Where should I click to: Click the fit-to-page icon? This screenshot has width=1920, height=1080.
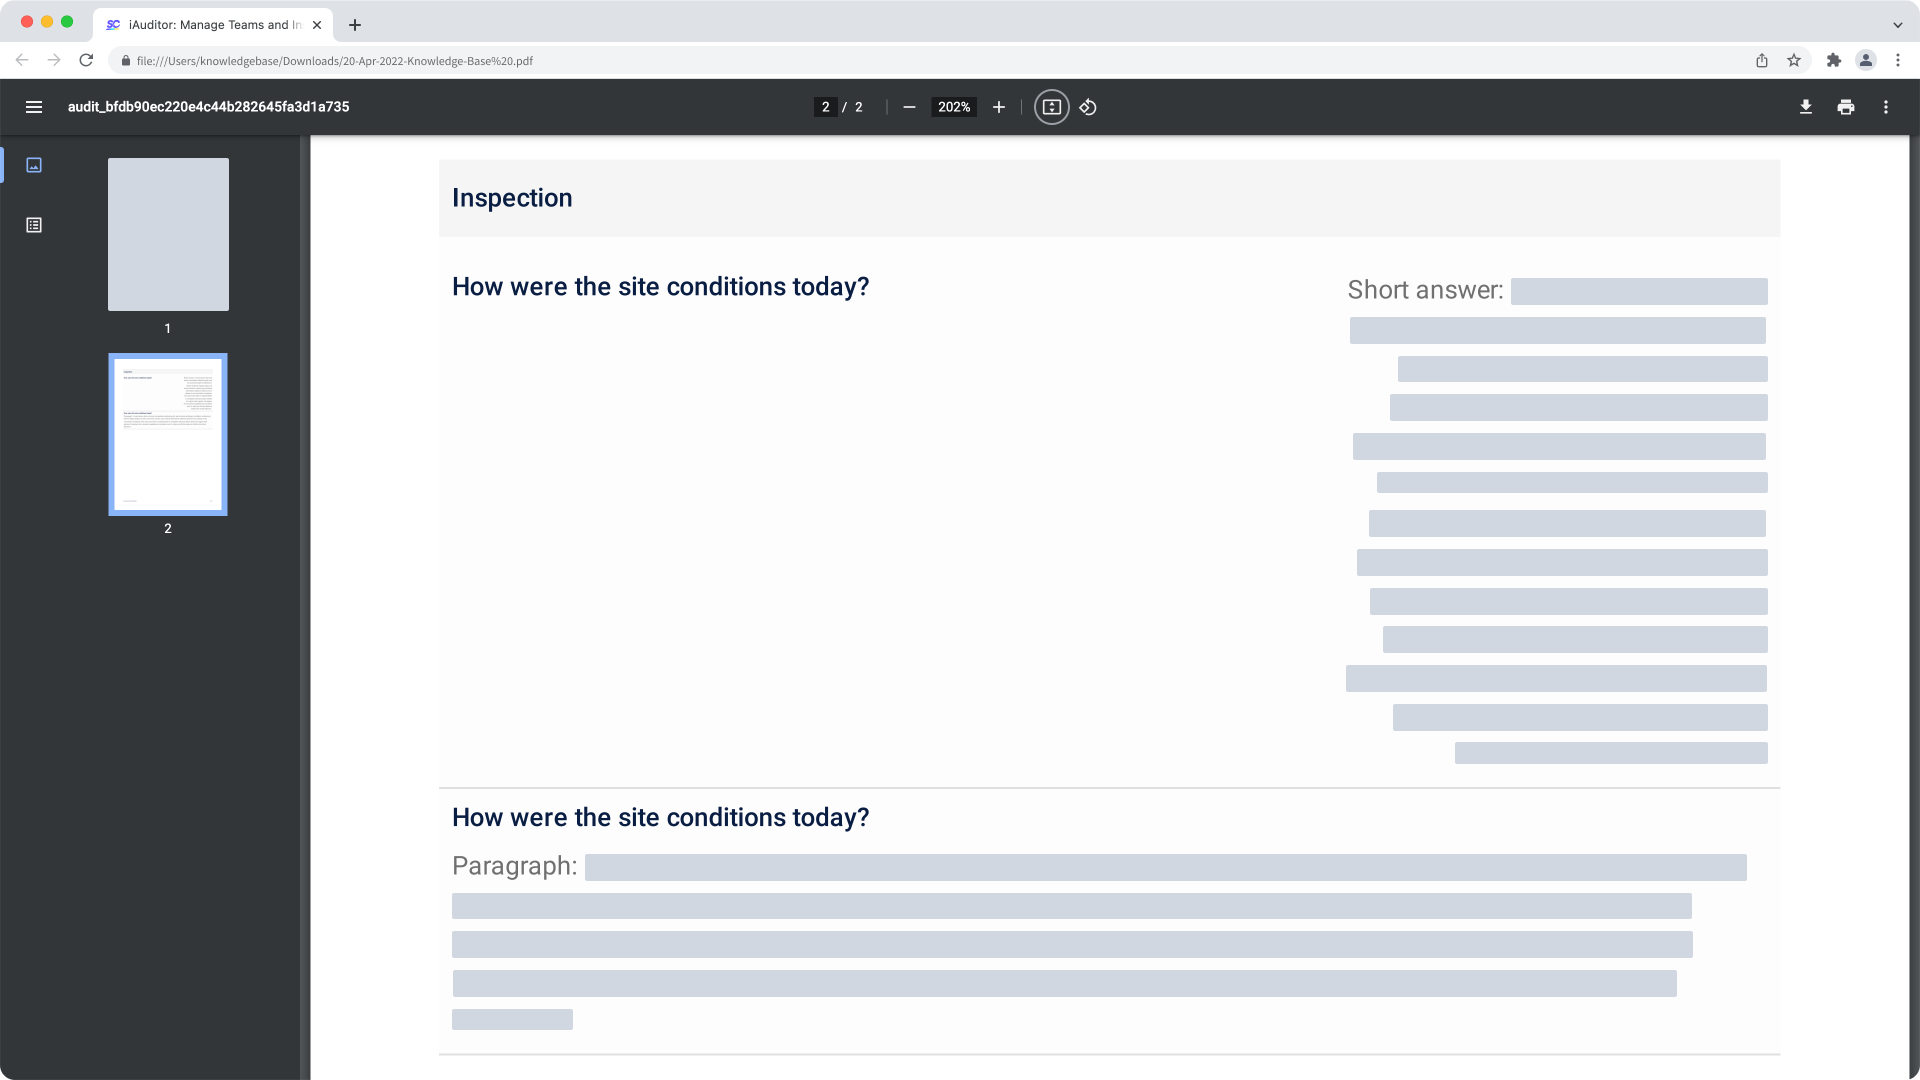(x=1051, y=107)
